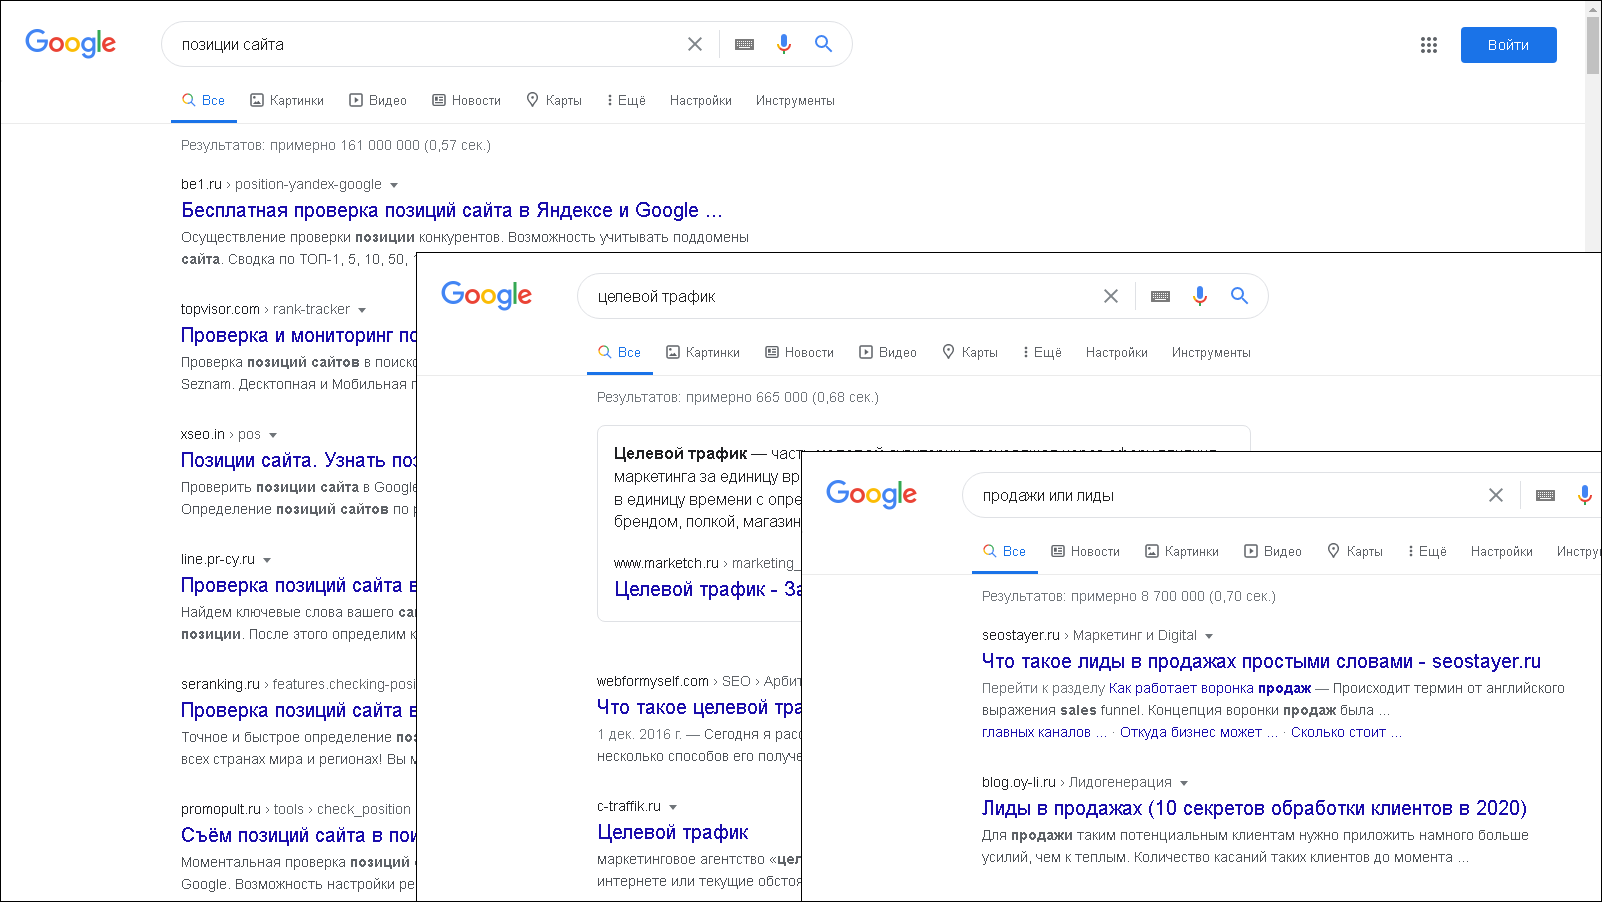Open the promopult.ru 'Съём позиций сайта' result

click(298, 835)
